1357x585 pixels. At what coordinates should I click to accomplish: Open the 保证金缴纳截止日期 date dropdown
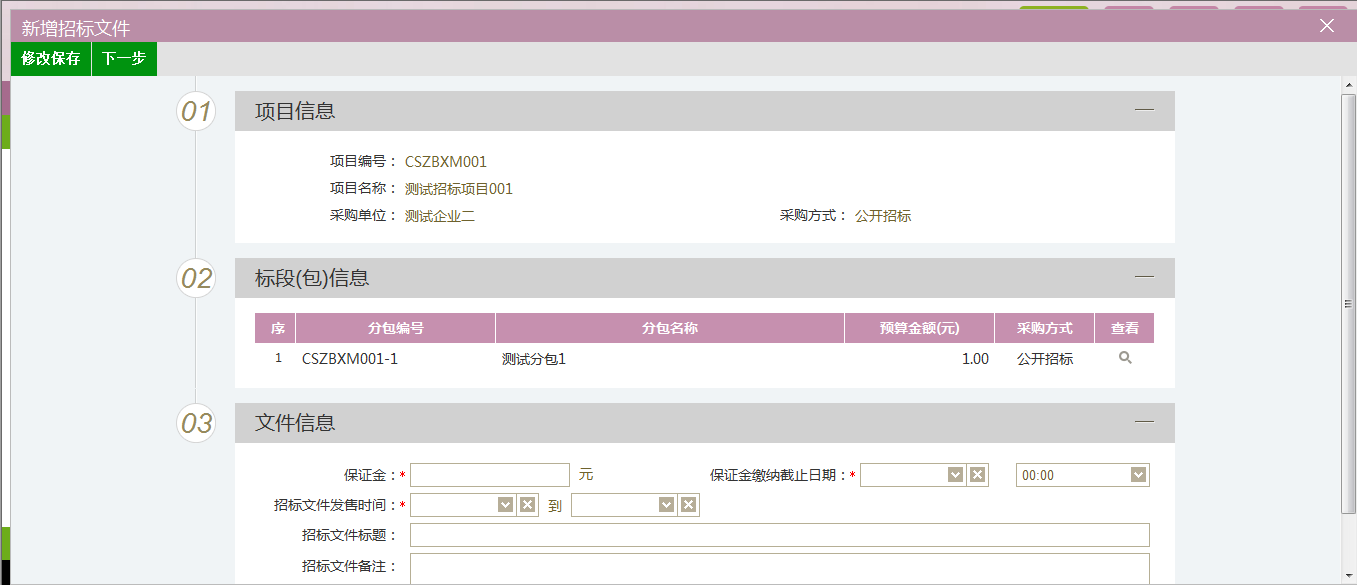[955, 475]
